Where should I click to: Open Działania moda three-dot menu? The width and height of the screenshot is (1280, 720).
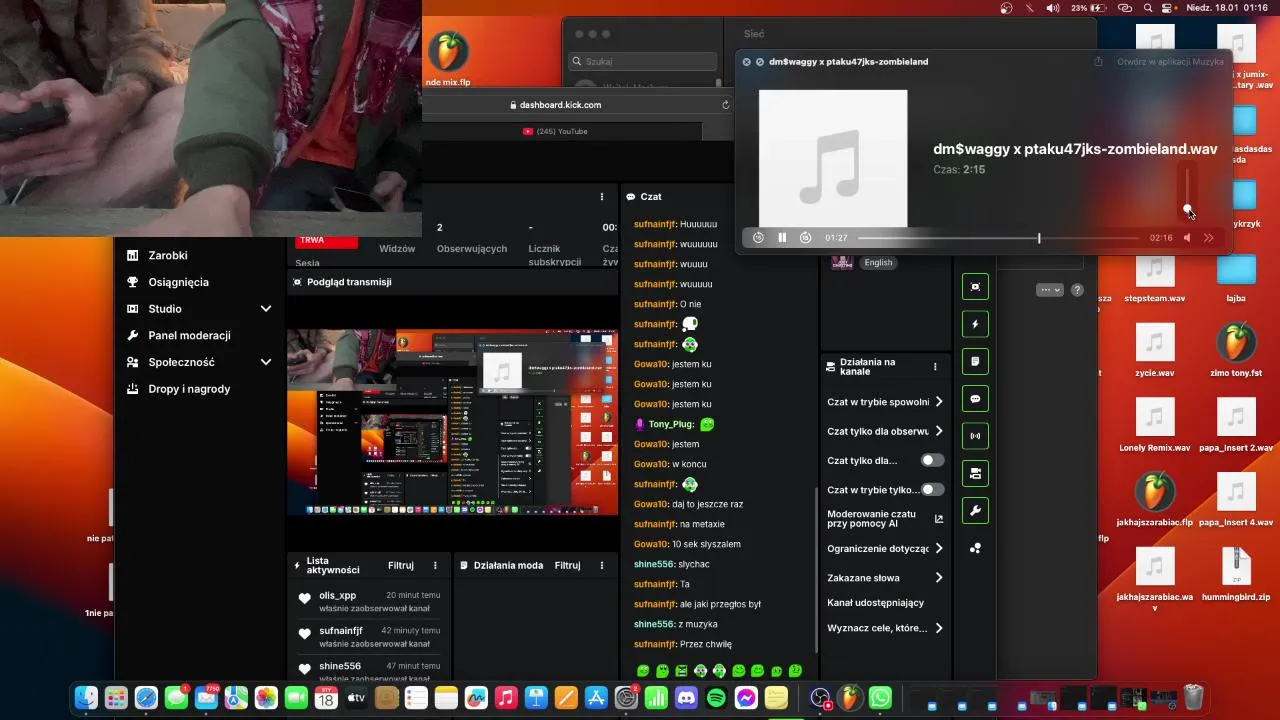pyautogui.click(x=602, y=565)
